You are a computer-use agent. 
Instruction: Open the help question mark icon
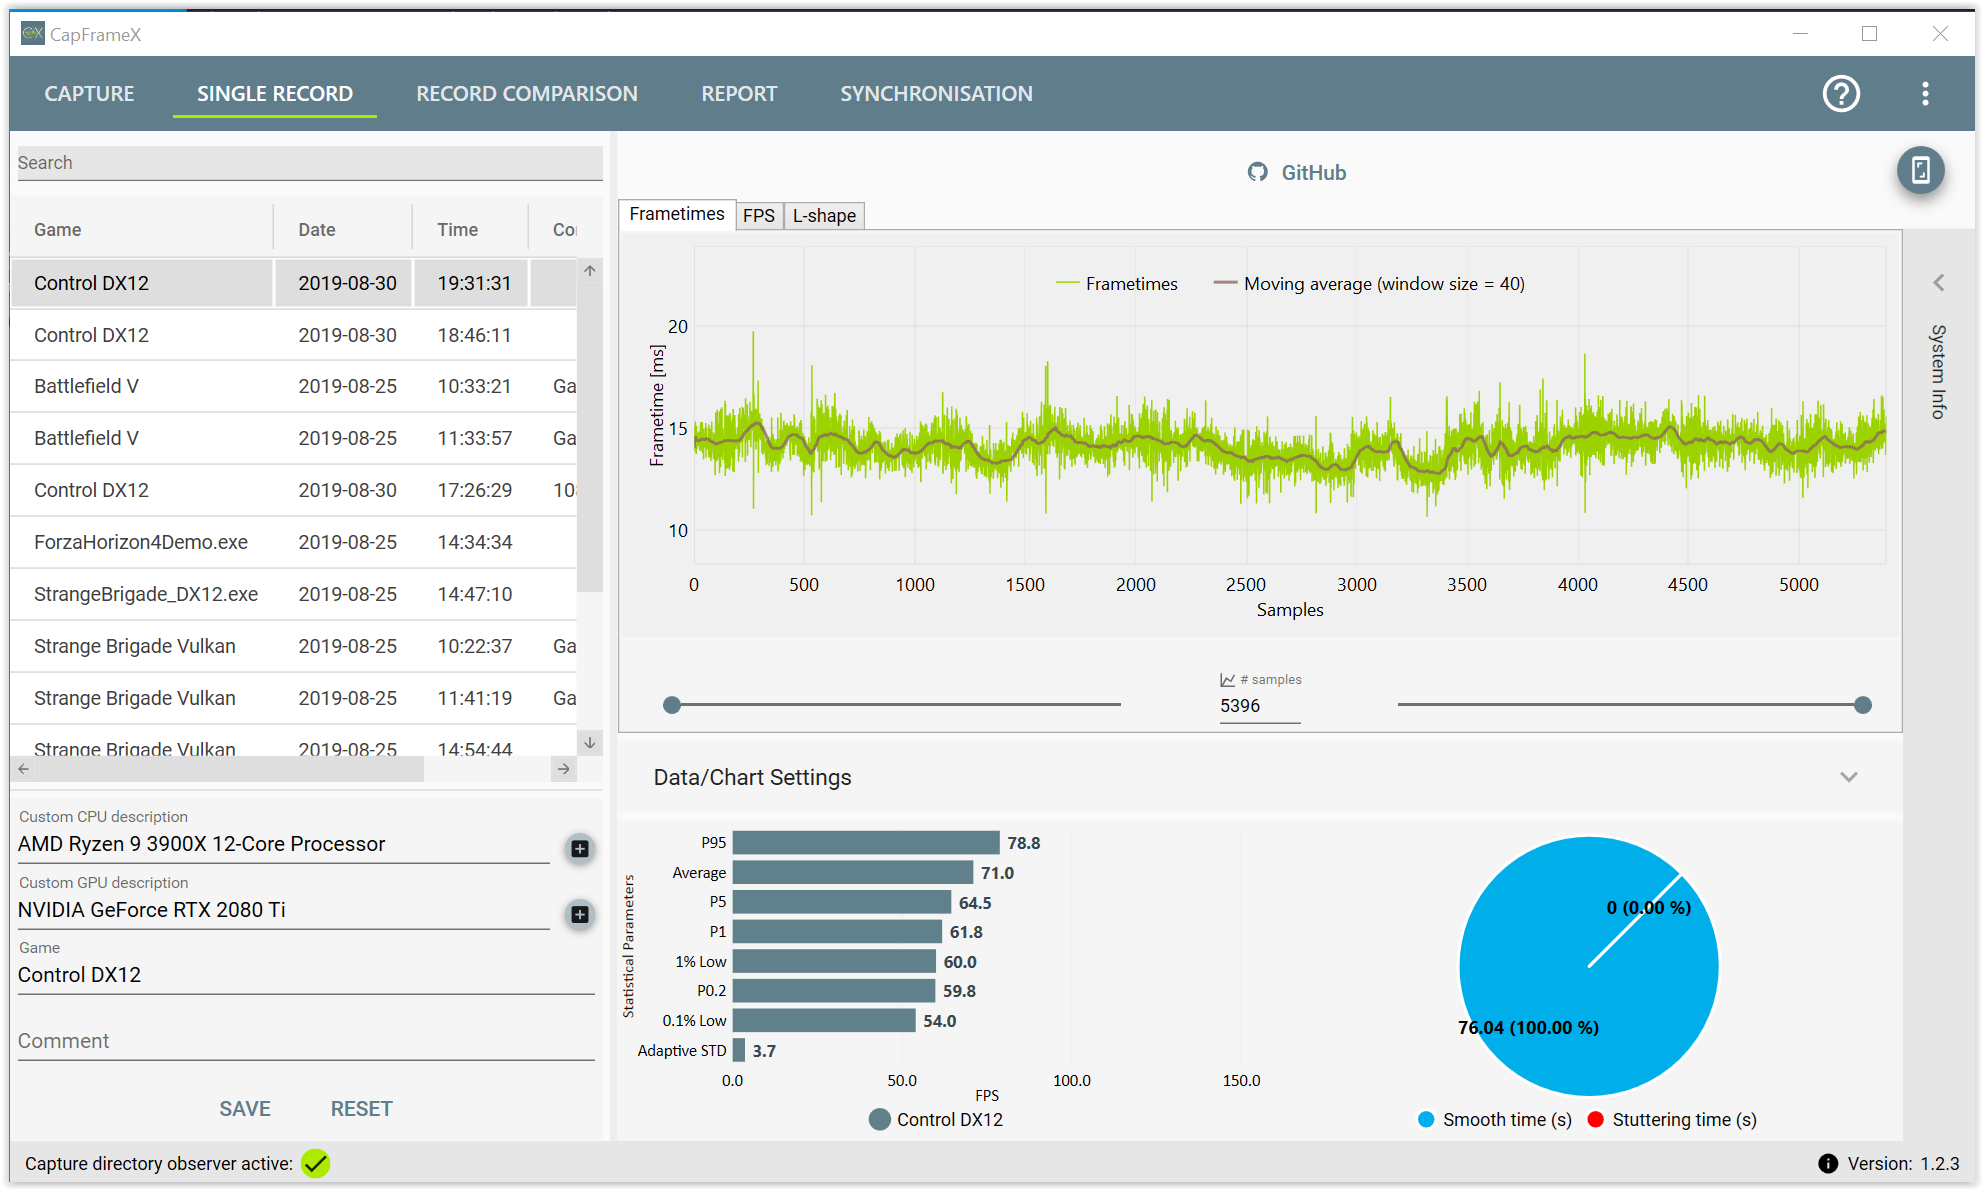[1840, 94]
